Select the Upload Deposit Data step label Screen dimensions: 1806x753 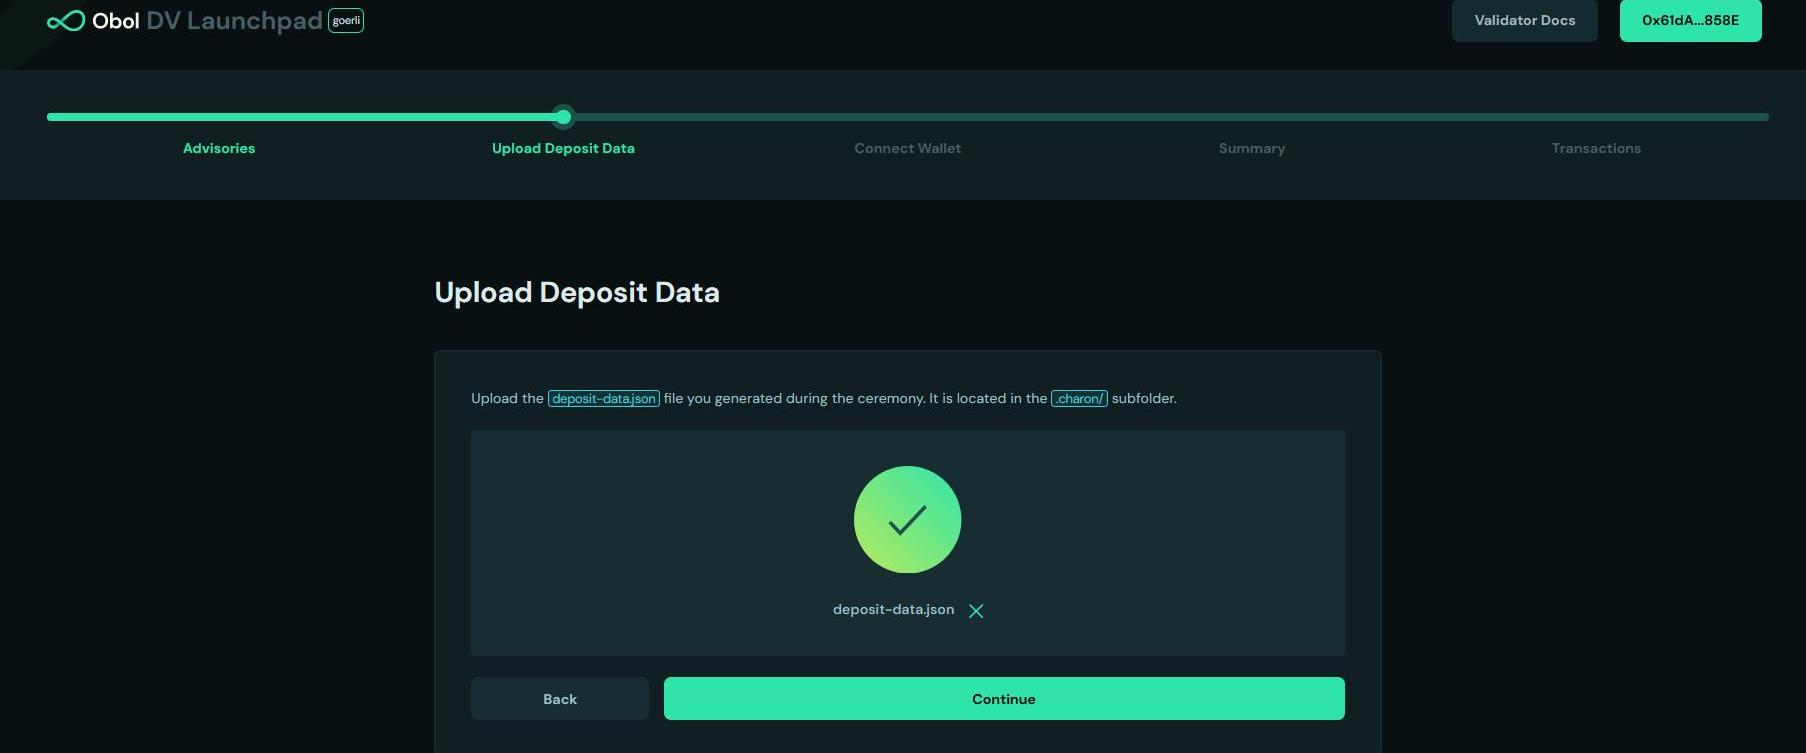coord(563,148)
